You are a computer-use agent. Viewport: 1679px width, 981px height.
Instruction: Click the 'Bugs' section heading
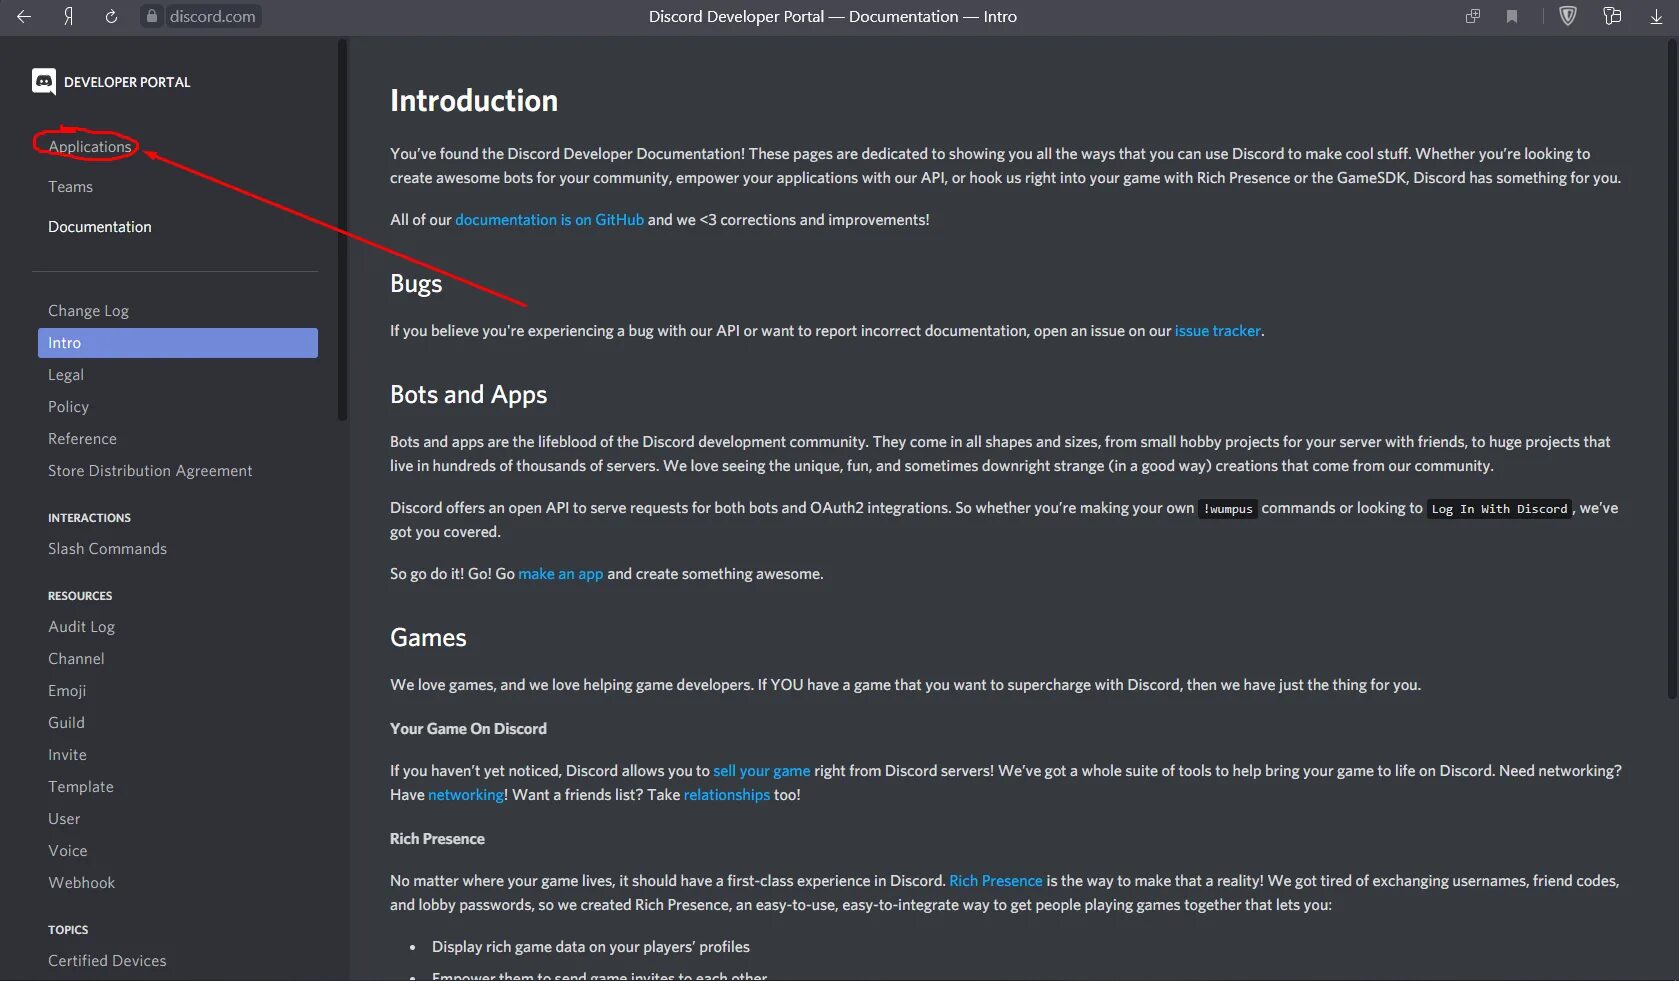tap(416, 284)
